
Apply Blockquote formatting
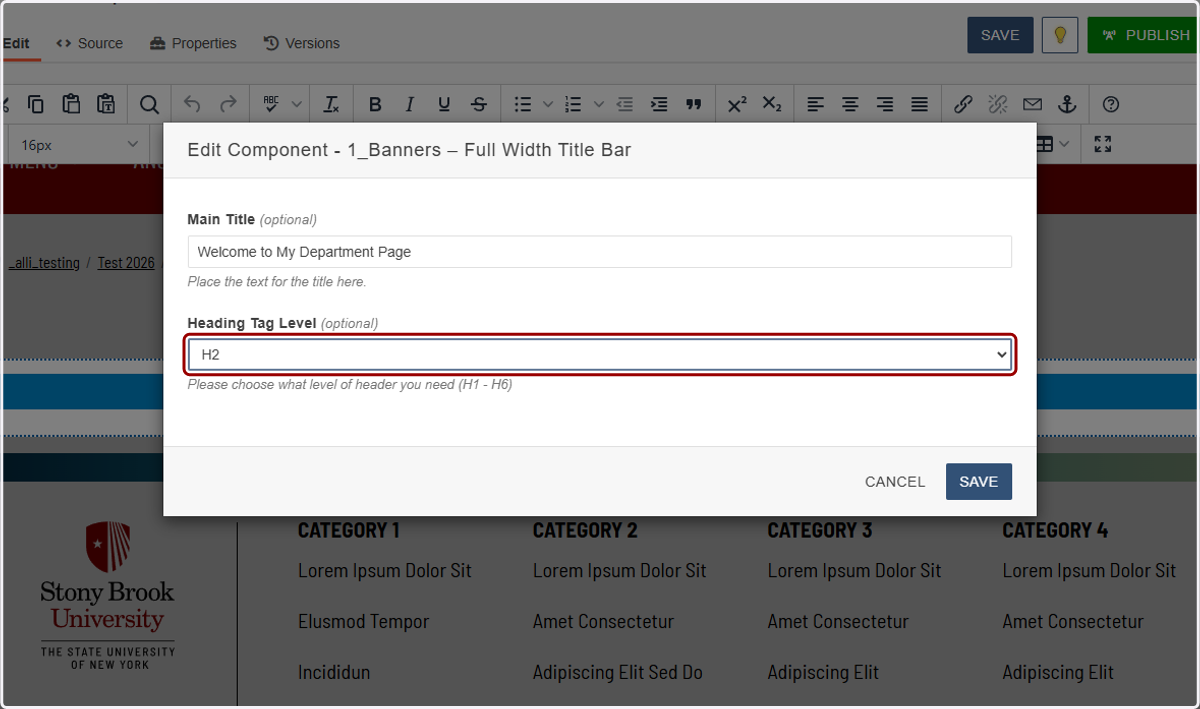coord(694,104)
